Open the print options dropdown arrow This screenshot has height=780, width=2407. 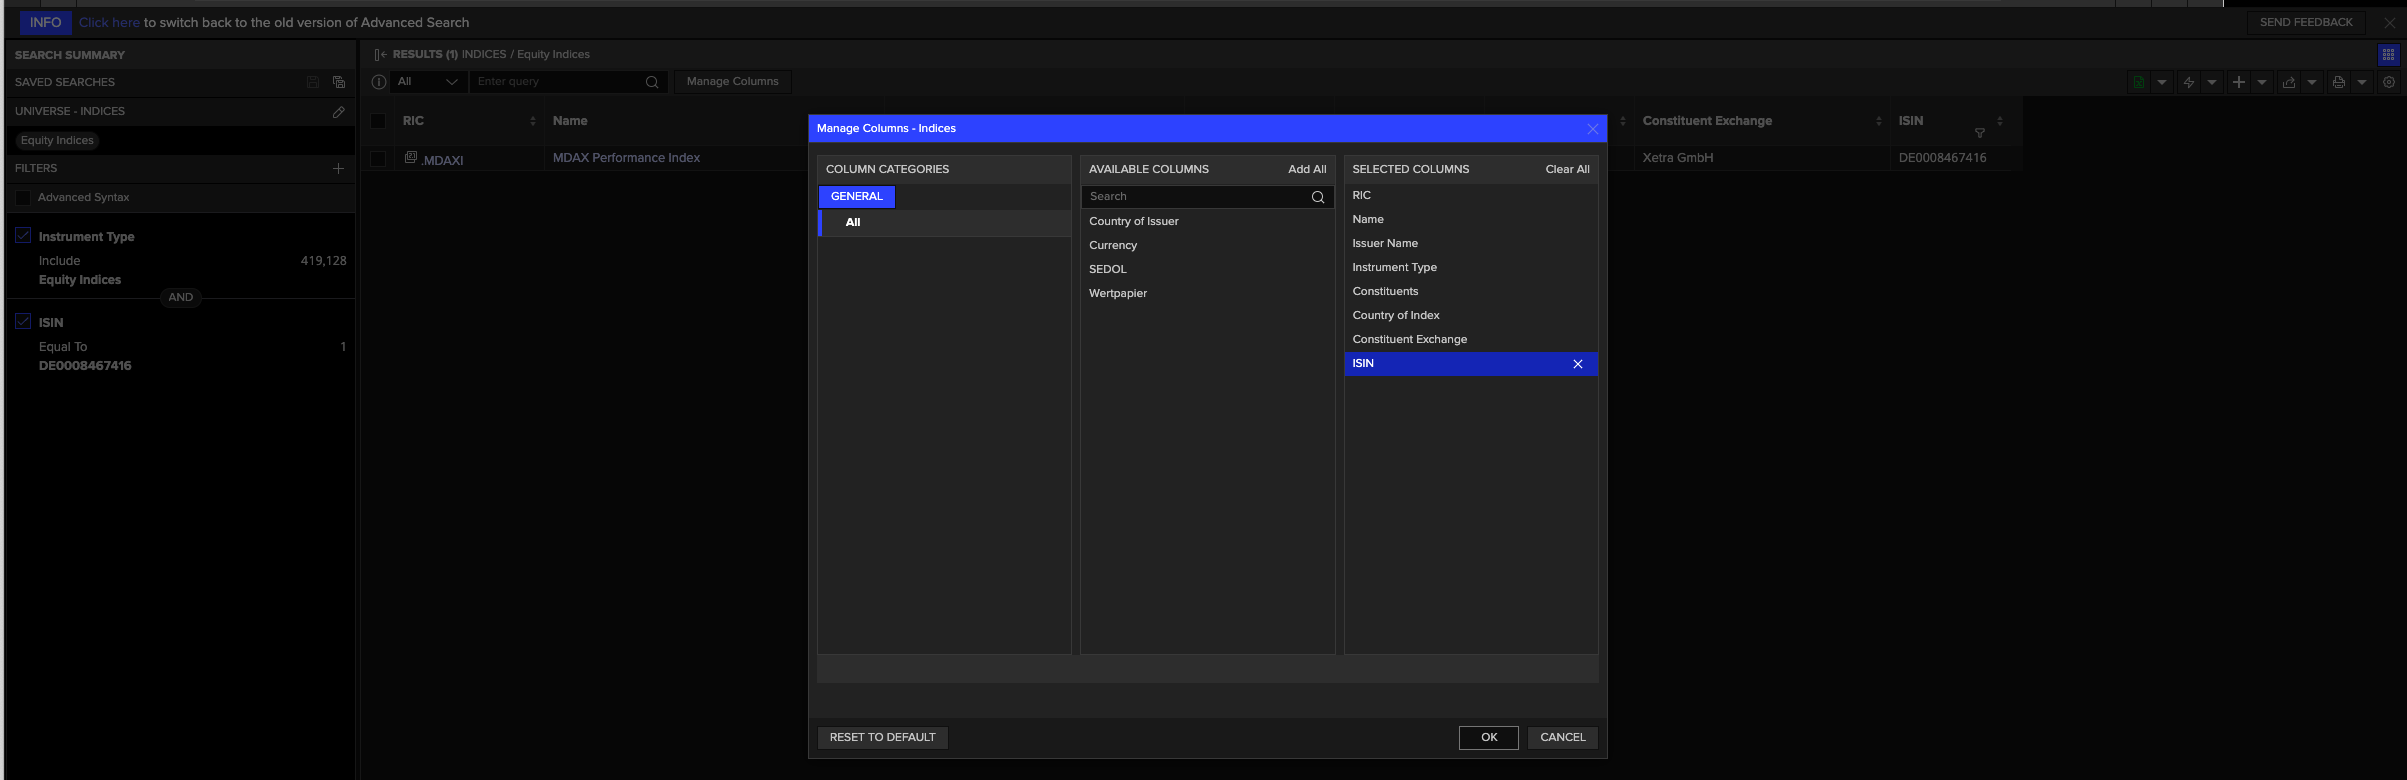2362,82
